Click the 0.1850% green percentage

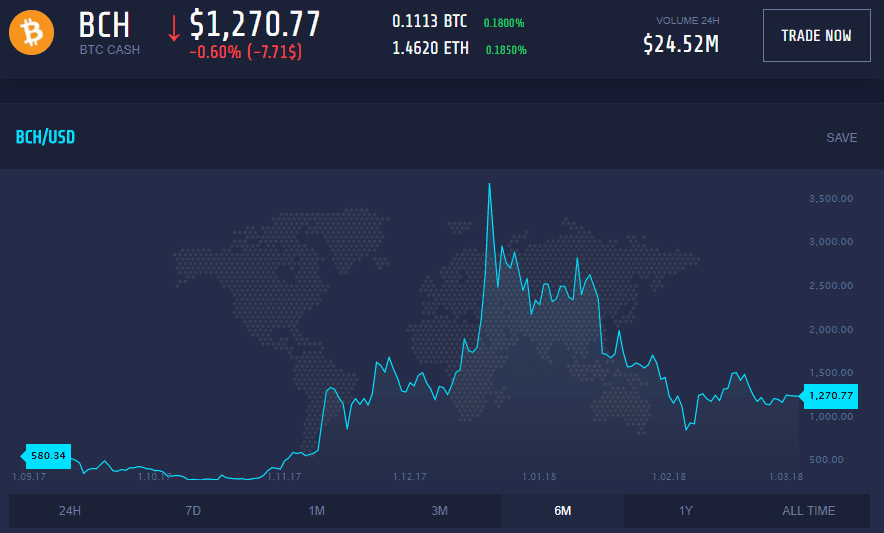pos(506,50)
